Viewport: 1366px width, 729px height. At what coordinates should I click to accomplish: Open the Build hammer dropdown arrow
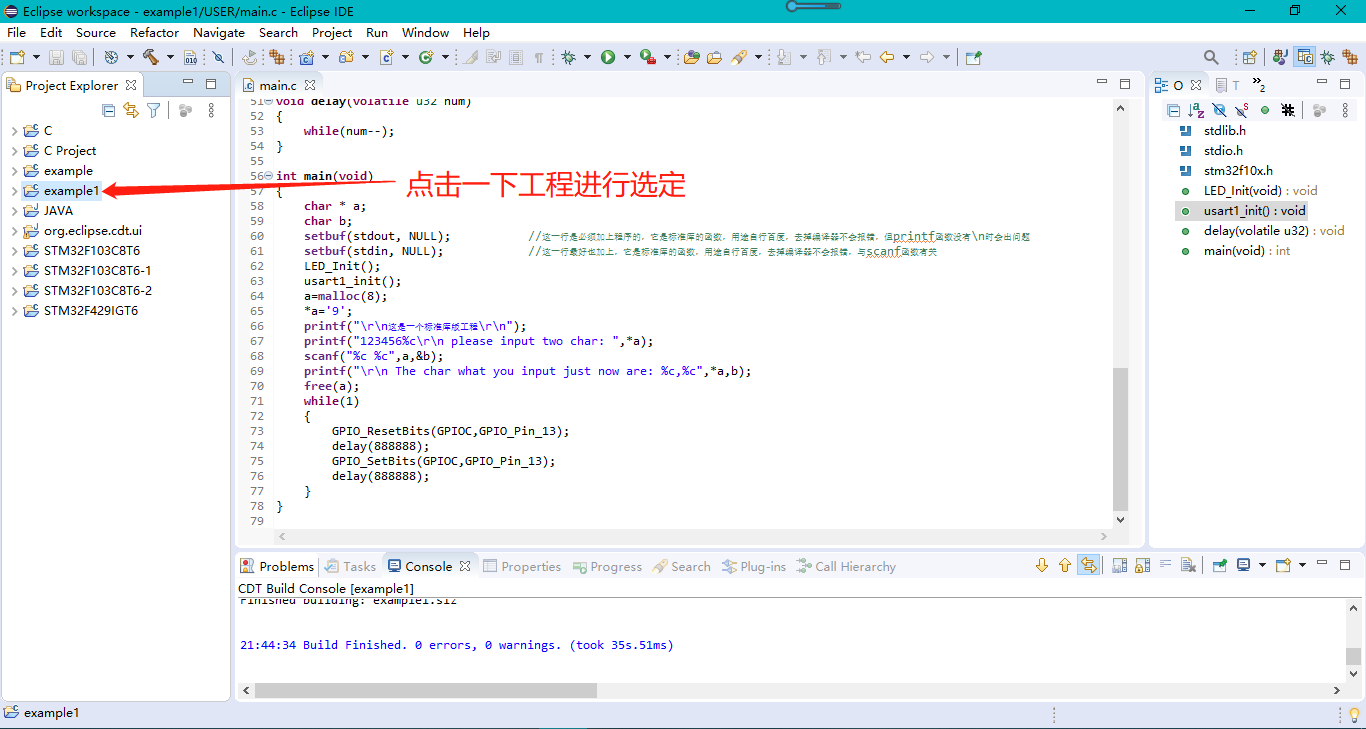(x=170, y=58)
